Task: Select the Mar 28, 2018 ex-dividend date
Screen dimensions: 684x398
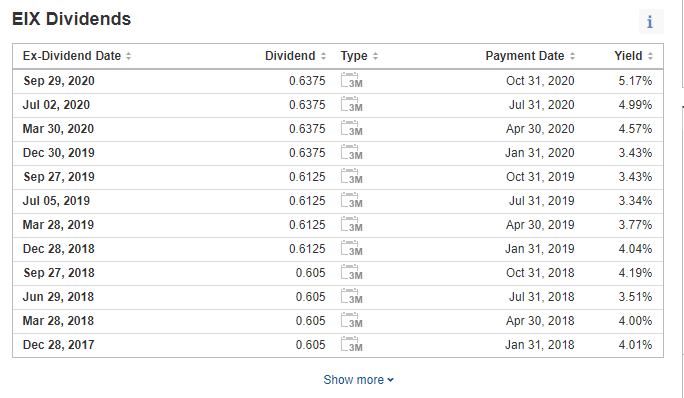Action: click(x=58, y=321)
